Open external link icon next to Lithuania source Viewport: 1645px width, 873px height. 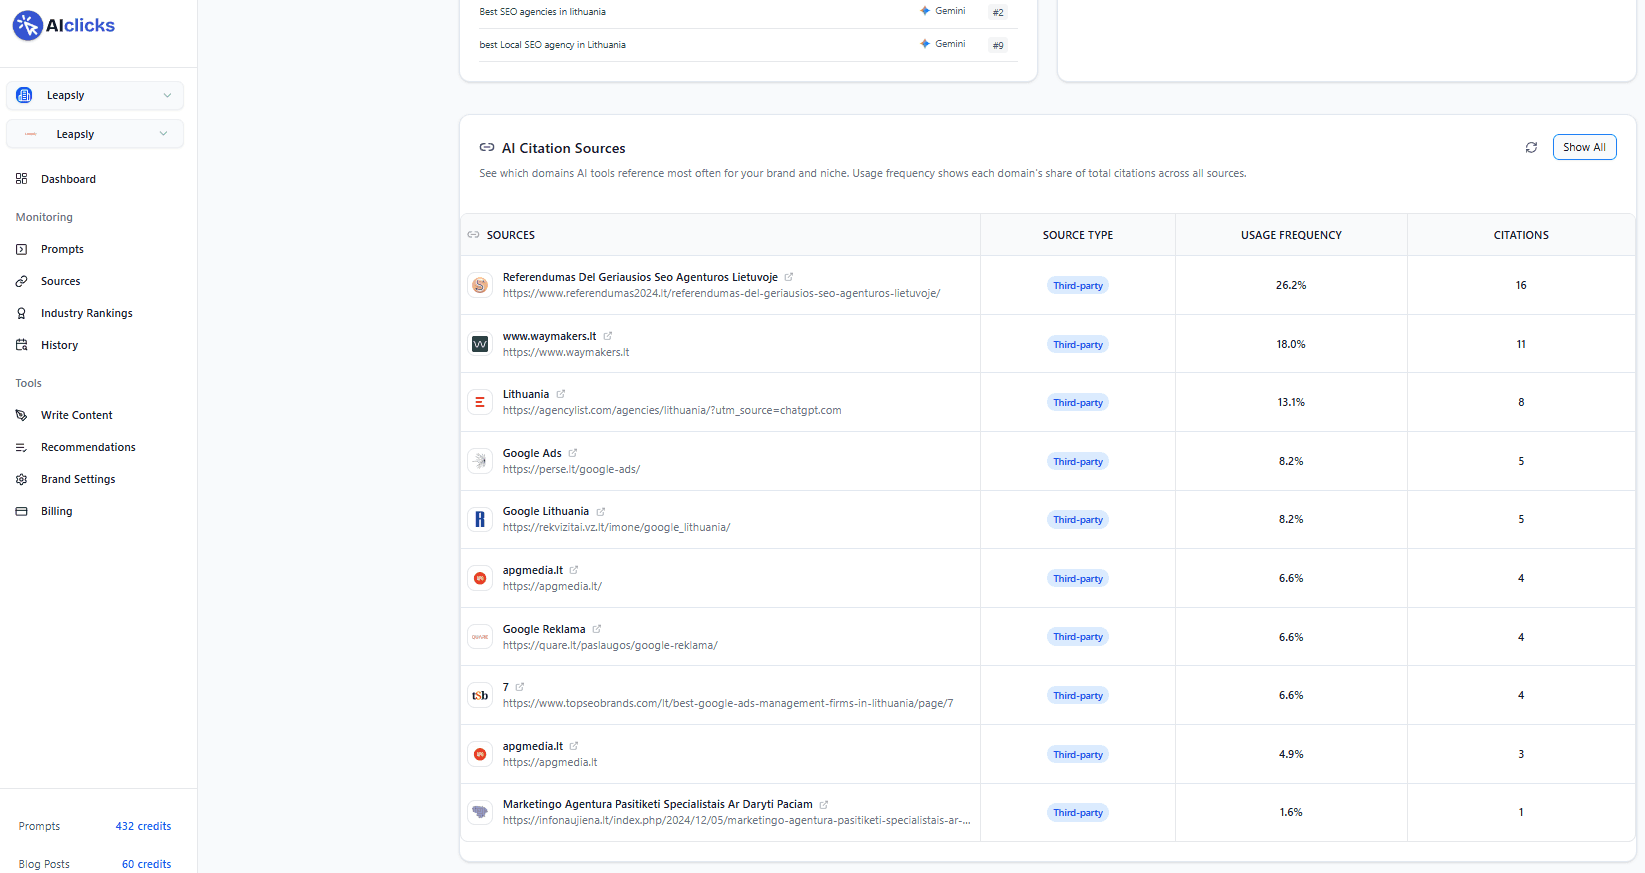pos(561,394)
